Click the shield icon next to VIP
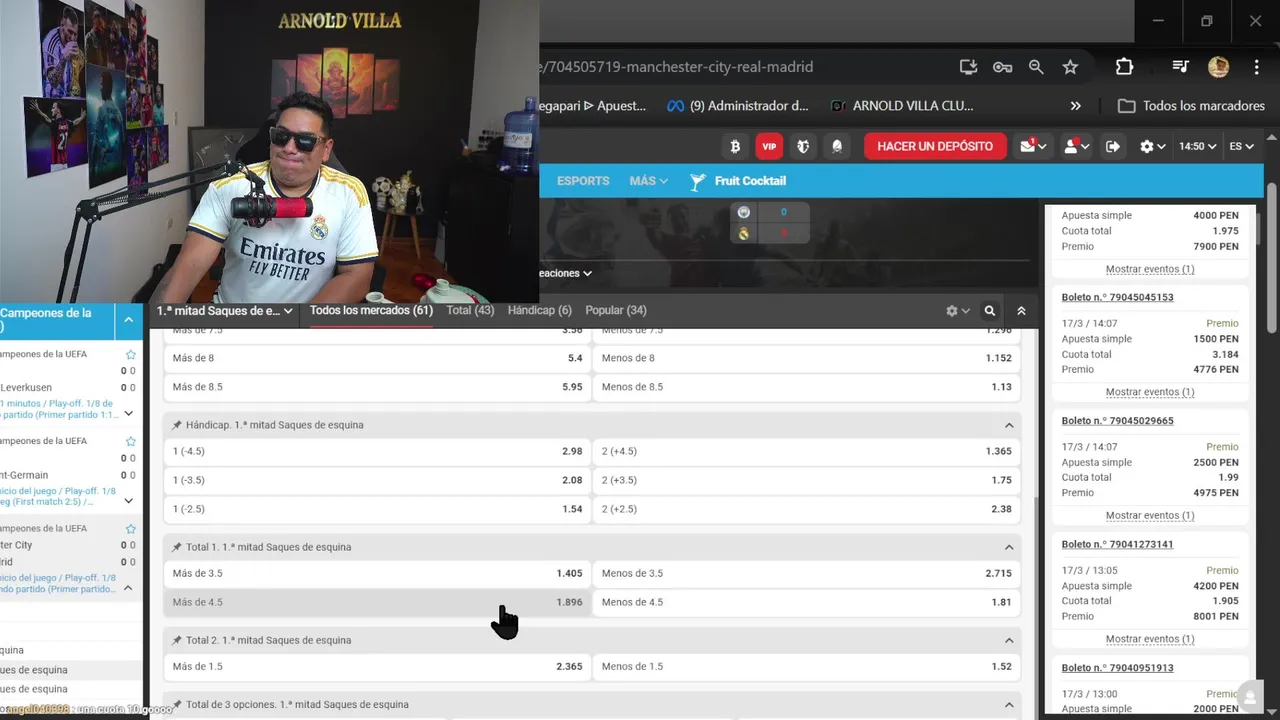This screenshot has height=720, width=1280. [x=803, y=146]
